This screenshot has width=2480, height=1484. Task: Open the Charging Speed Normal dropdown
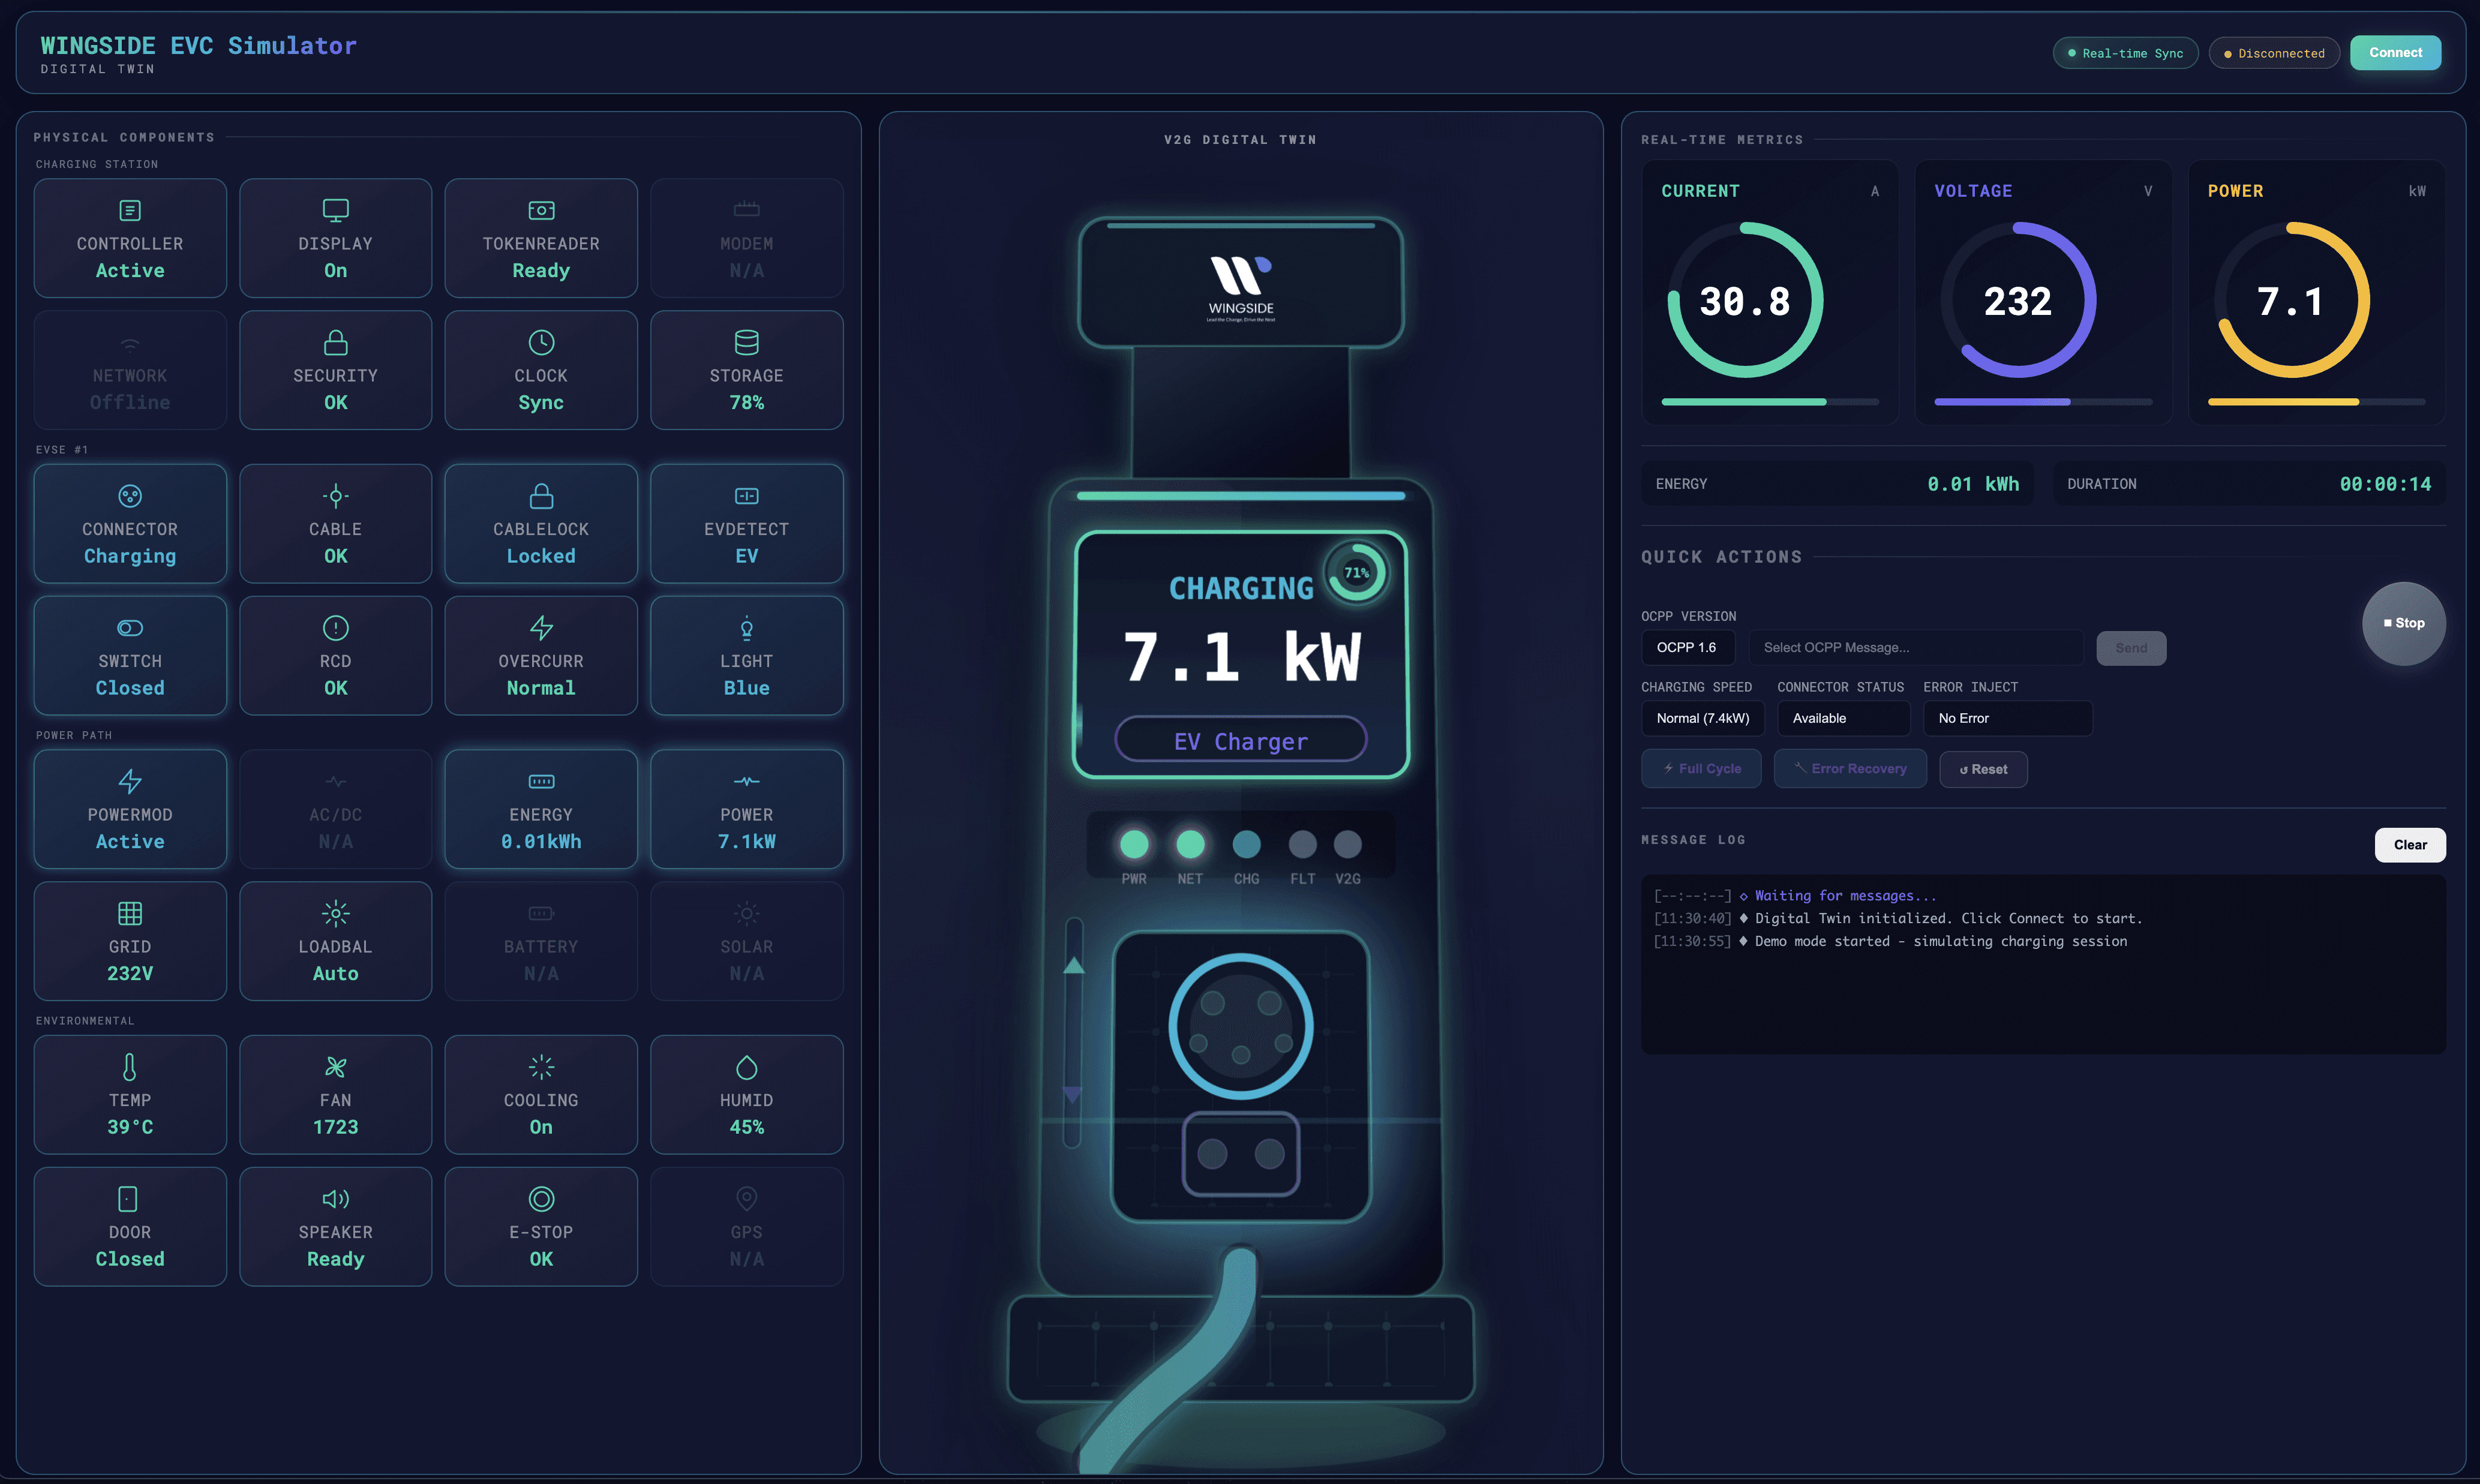pos(1702,719)
